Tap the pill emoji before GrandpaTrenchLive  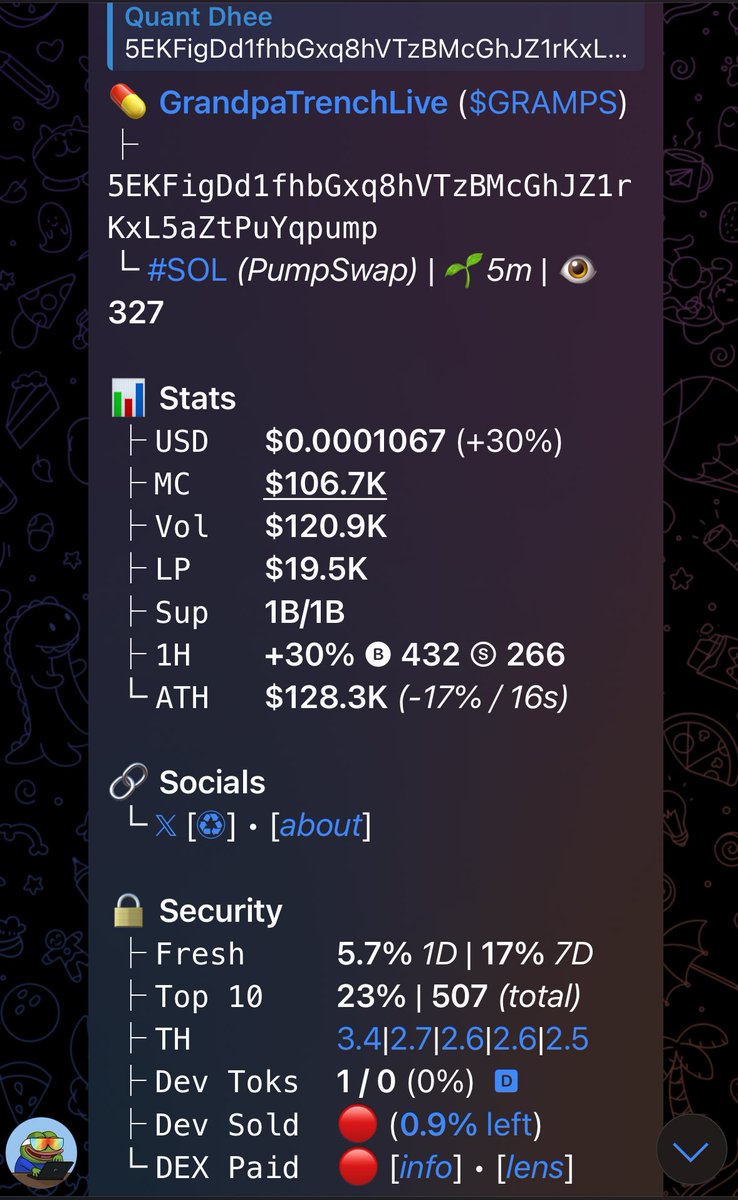[127, 103]
